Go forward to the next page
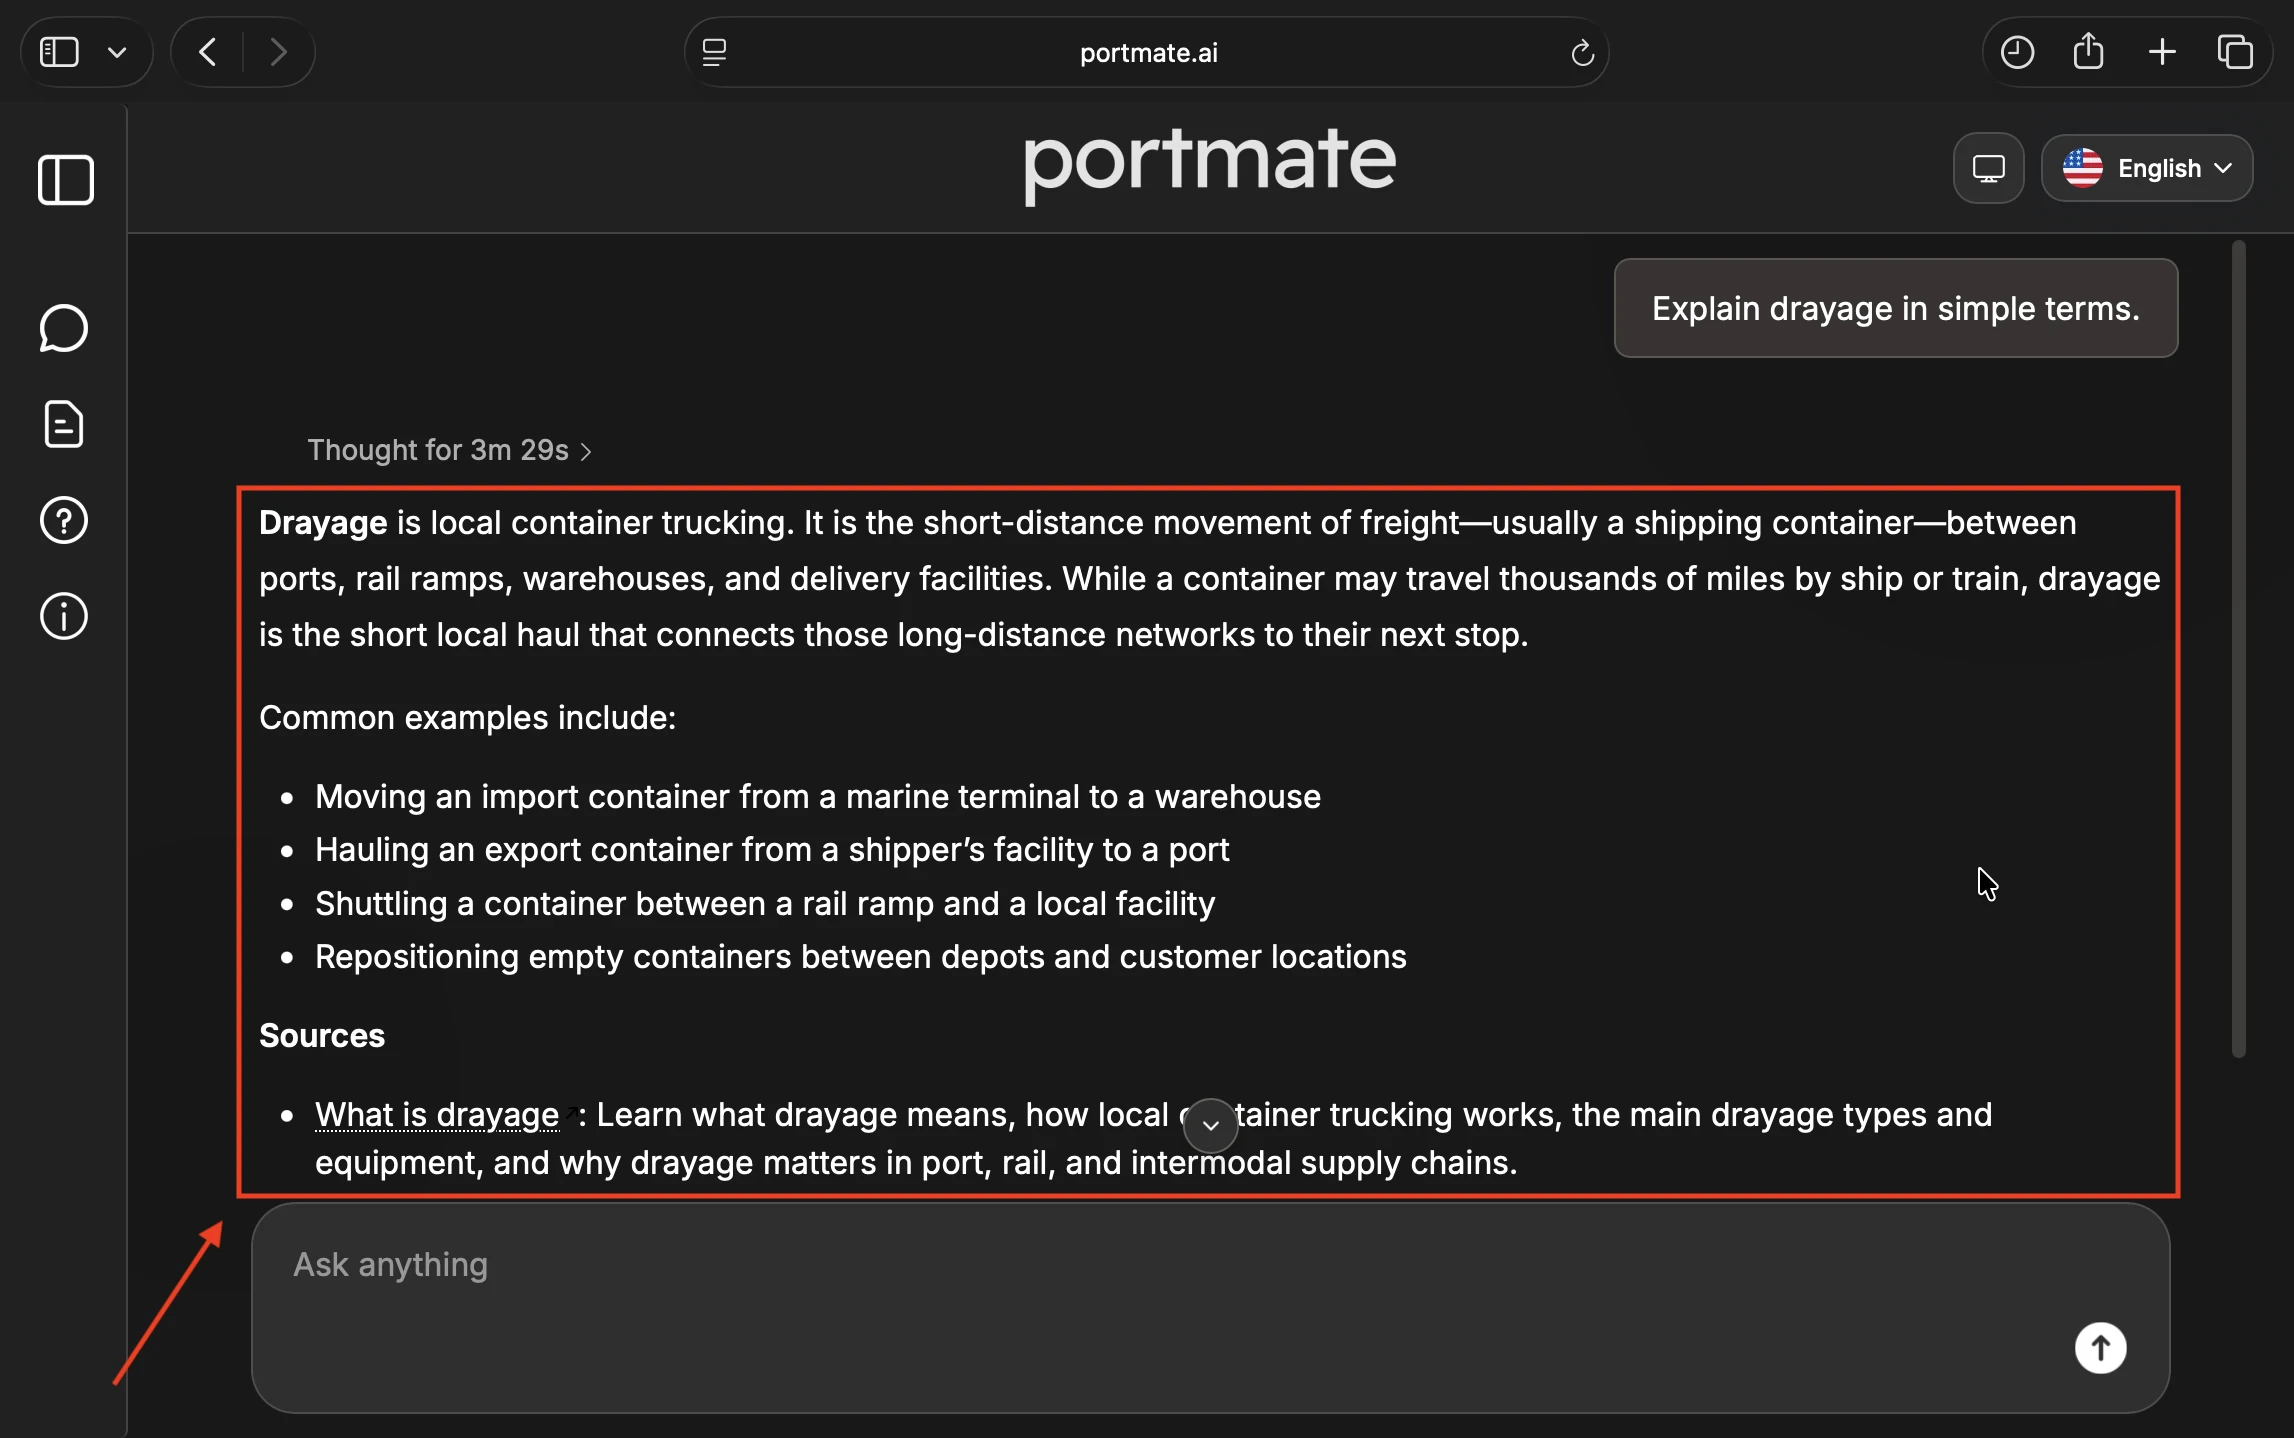The width and height of the screenshot is (2294, 1438). pos(278,52)
